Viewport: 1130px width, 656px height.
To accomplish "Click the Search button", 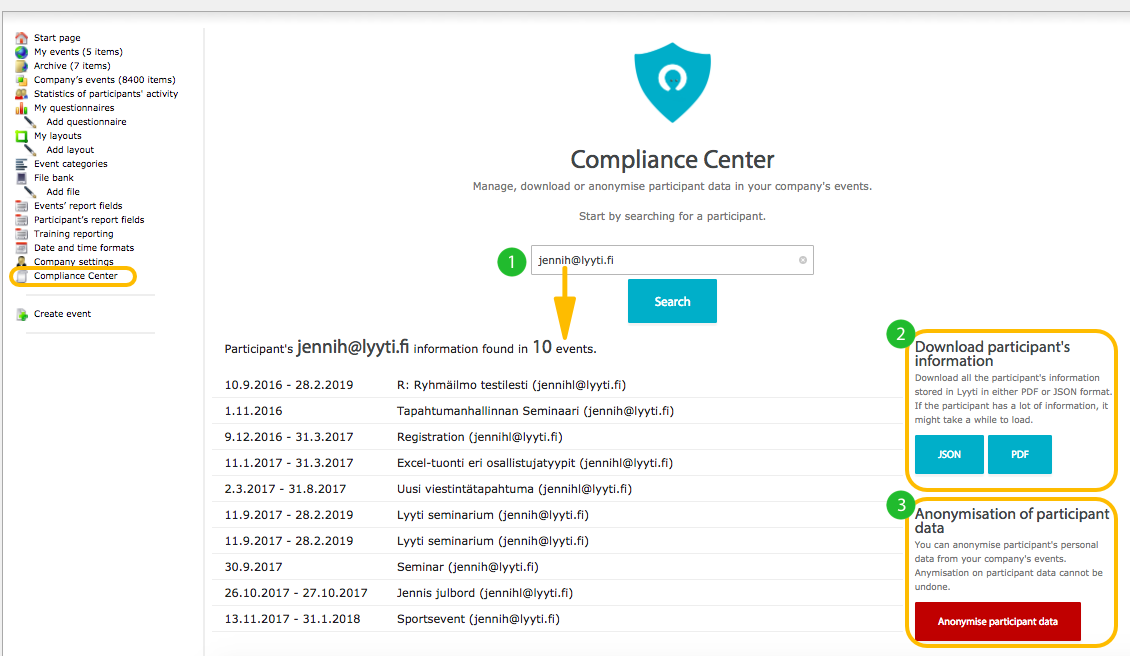I will (672, 301).
